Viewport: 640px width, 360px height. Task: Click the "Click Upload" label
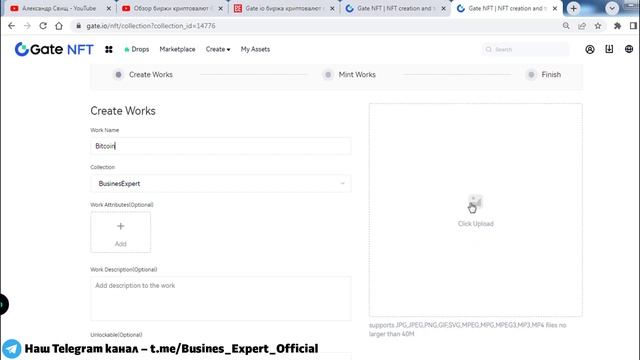[476, 224]
